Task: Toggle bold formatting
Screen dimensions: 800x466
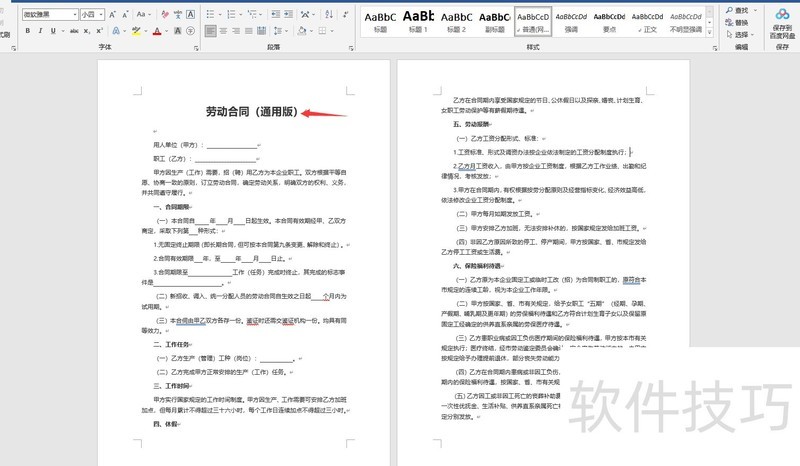Action: tap(27, 31)
